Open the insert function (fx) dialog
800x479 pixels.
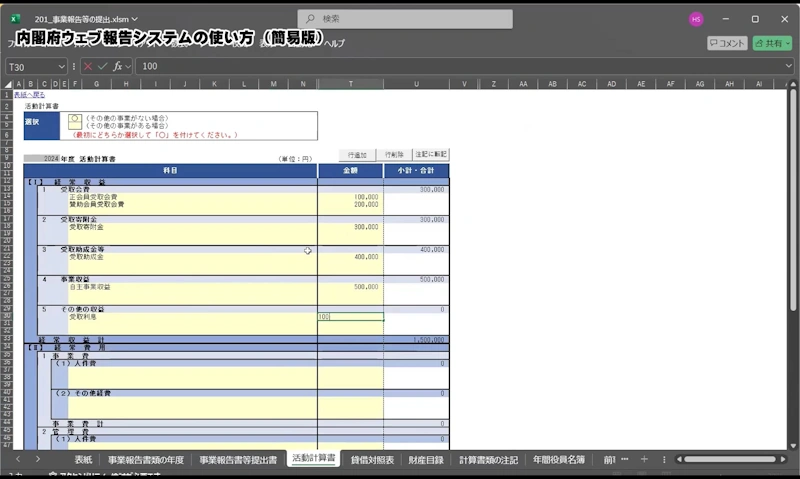coord(118,66)
